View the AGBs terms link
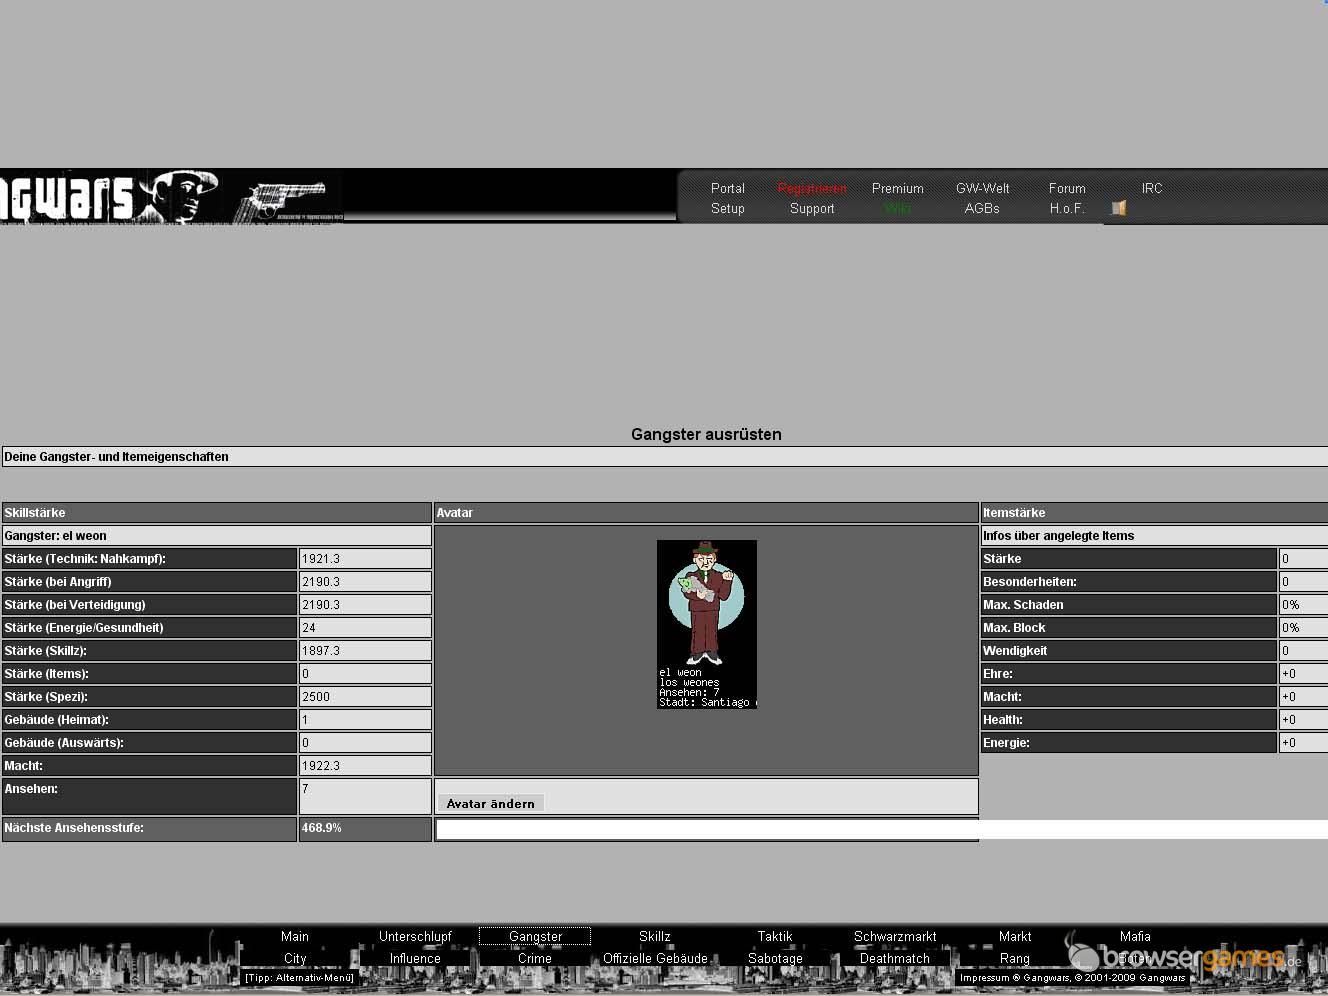Screen dimensions: 1328x996 (982, 208)
